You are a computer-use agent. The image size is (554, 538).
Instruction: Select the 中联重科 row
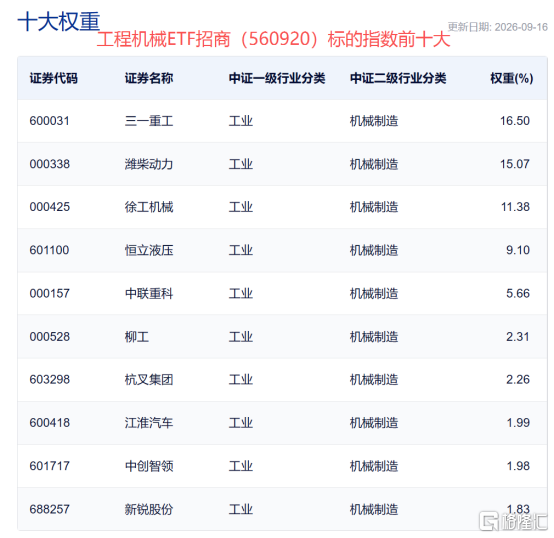click(282, 294)
